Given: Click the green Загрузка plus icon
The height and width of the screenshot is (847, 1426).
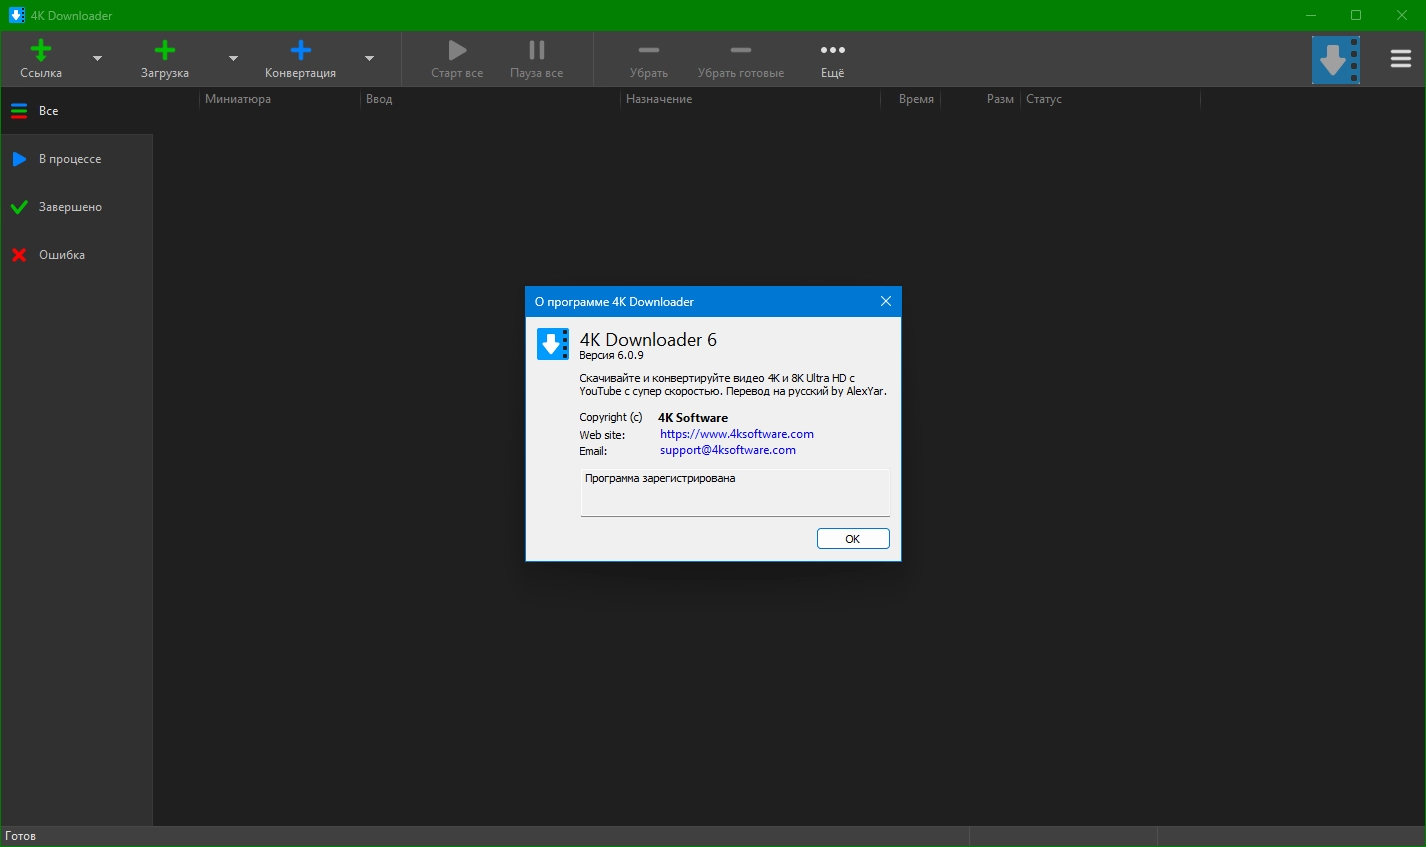Looking at the screenshot, I should (x=165, y=51).
